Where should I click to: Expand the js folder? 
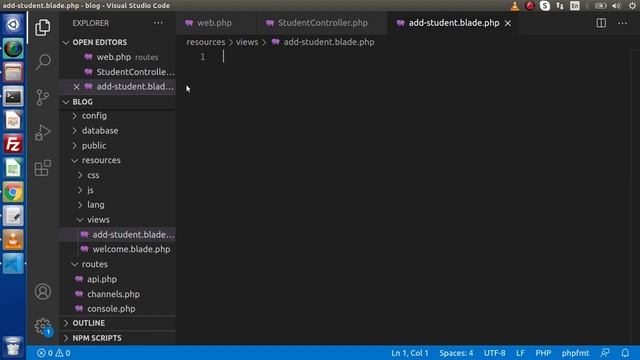[x=118, y=190]
